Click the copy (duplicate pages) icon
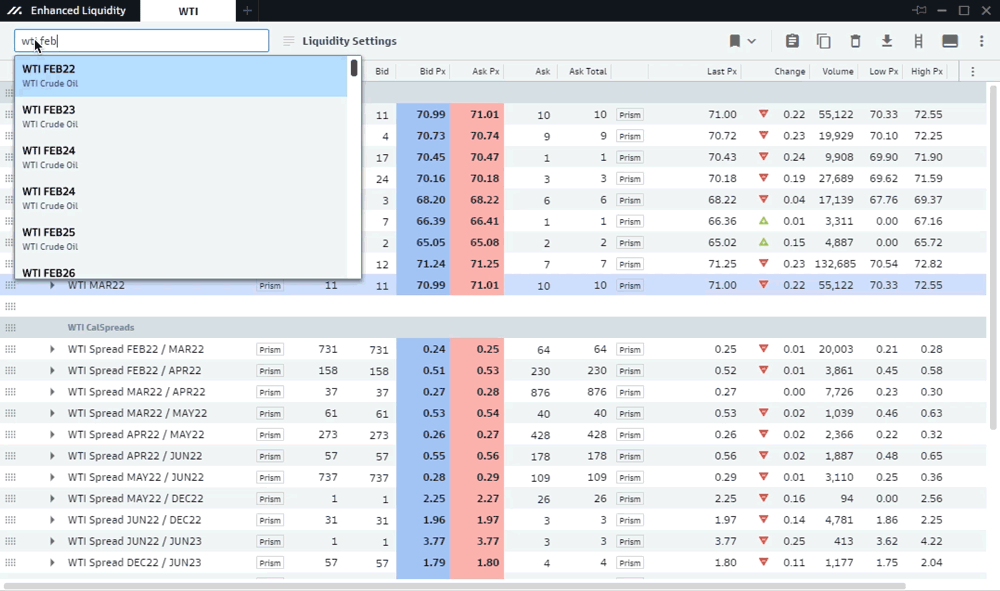Screen dimensions: 1000x591 pyautogui.click(x=823, y=41)
